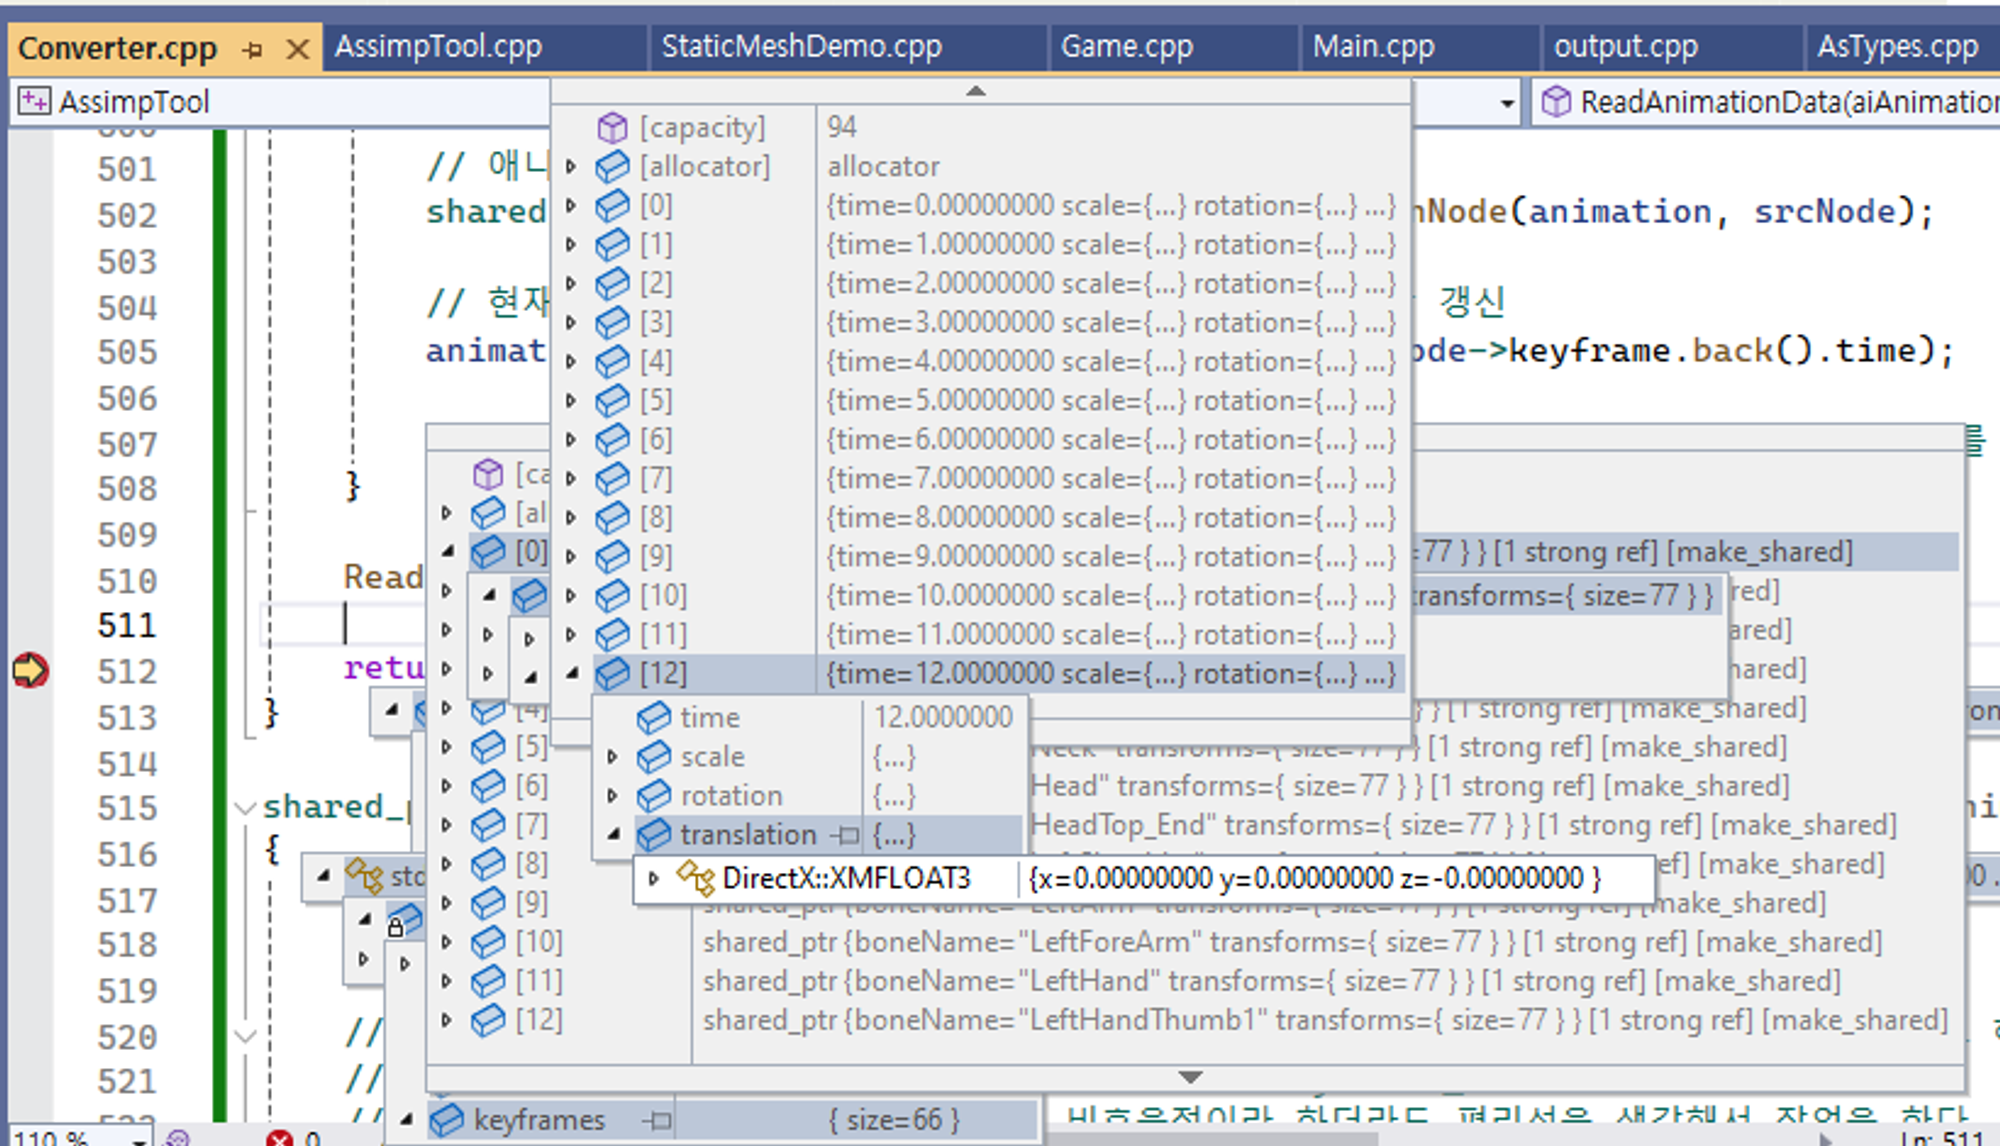Pin the keyframes datatip
This screenshot has height=1146, width=2000.
click(659, 1121)
